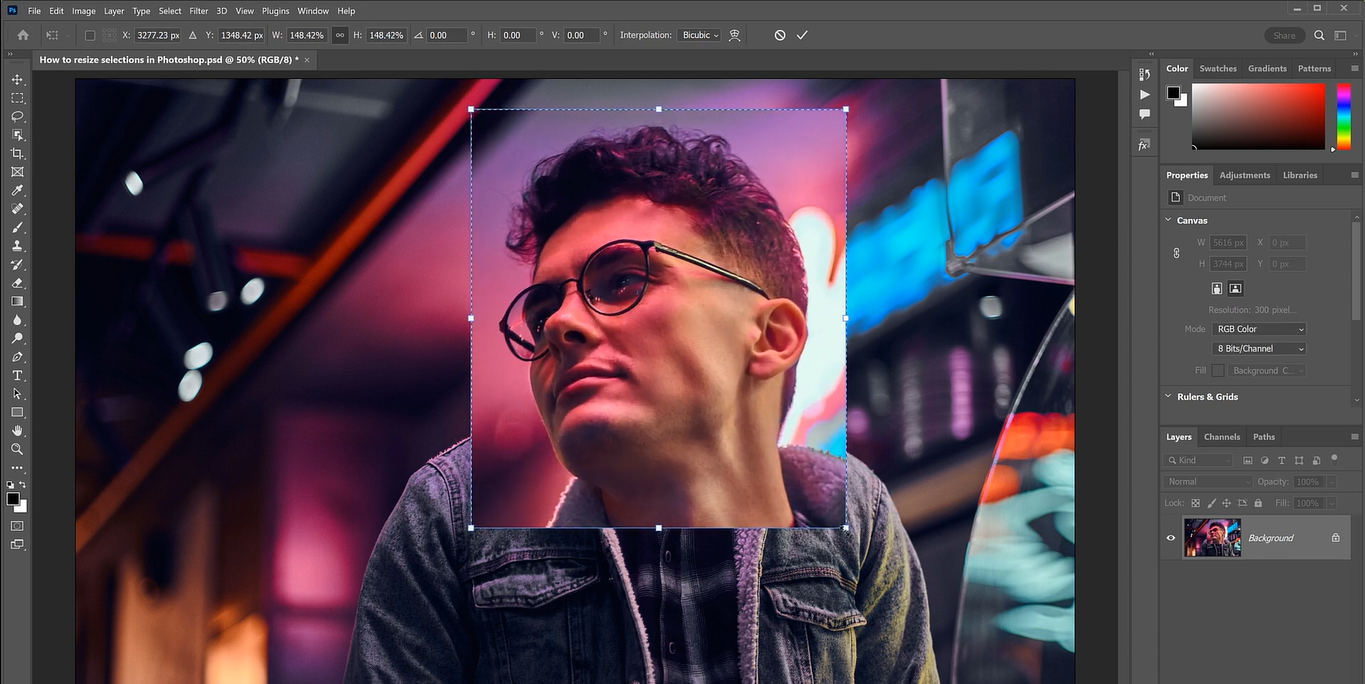1365x684 pixels.
Task: Cancel the transform in options bar
Action: [x=780, y=35]
